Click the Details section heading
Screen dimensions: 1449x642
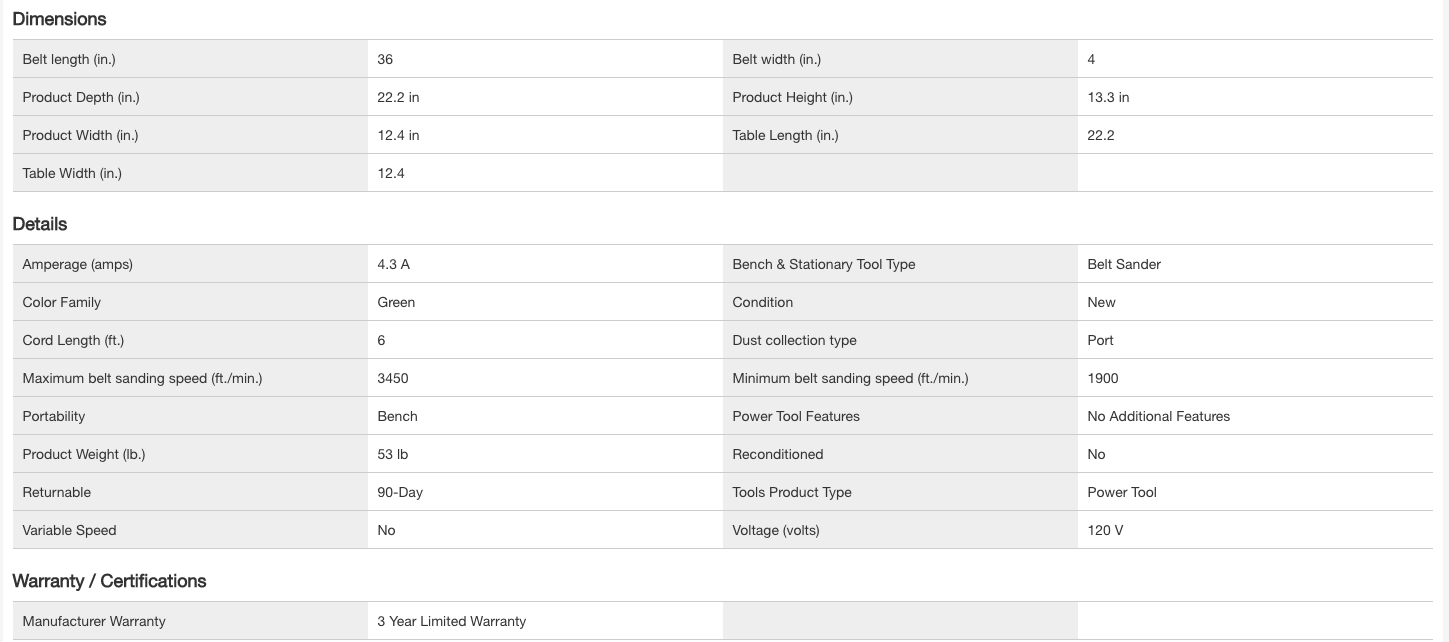click(x=40, y=224)
